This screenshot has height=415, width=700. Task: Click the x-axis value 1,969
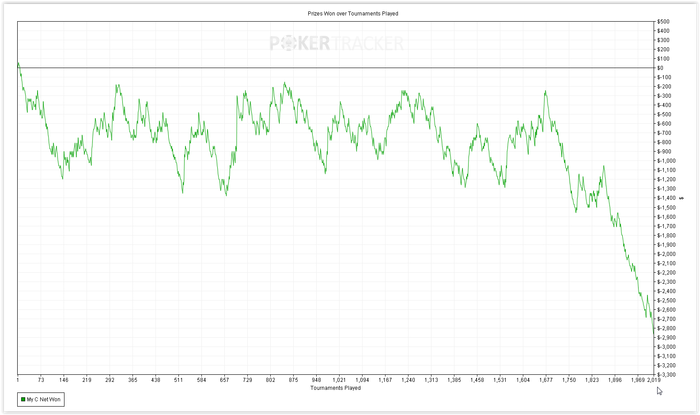(638, 380)
